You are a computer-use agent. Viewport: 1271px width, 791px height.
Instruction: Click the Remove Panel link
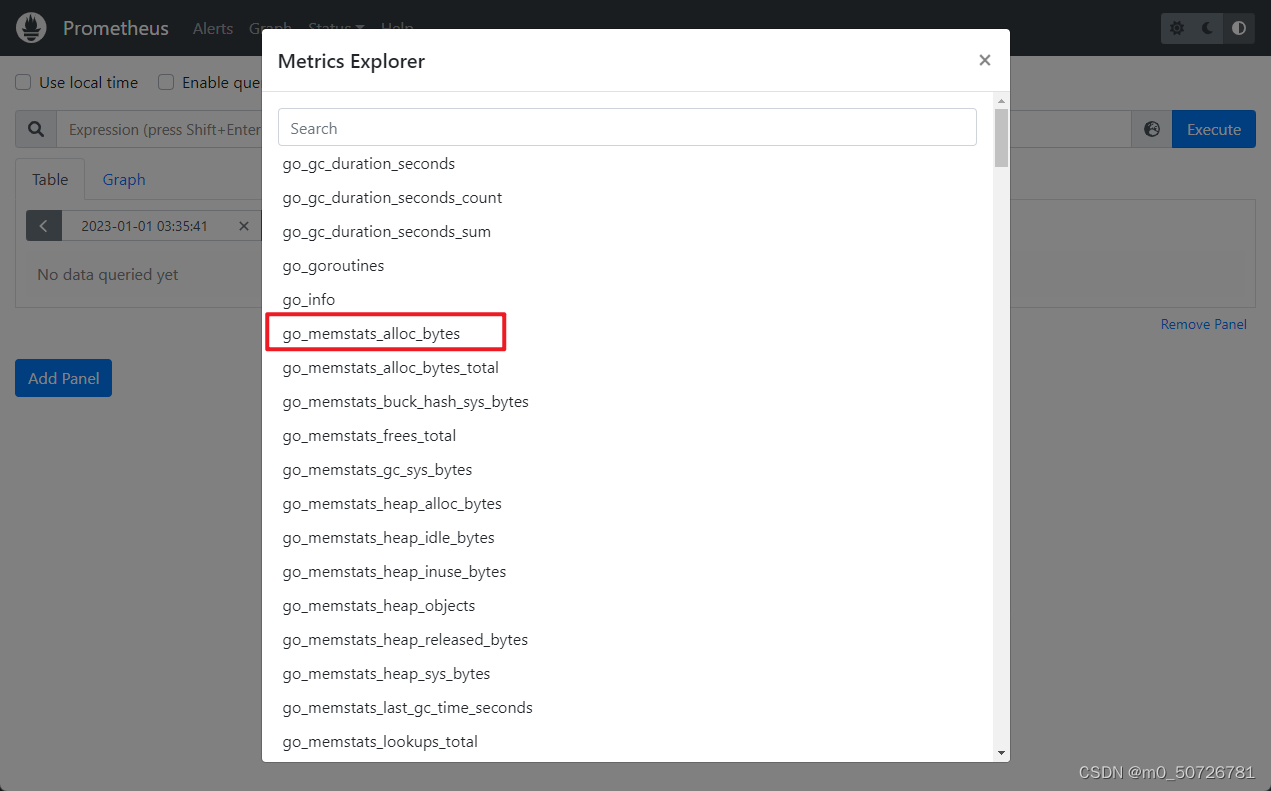point(1204,324)
